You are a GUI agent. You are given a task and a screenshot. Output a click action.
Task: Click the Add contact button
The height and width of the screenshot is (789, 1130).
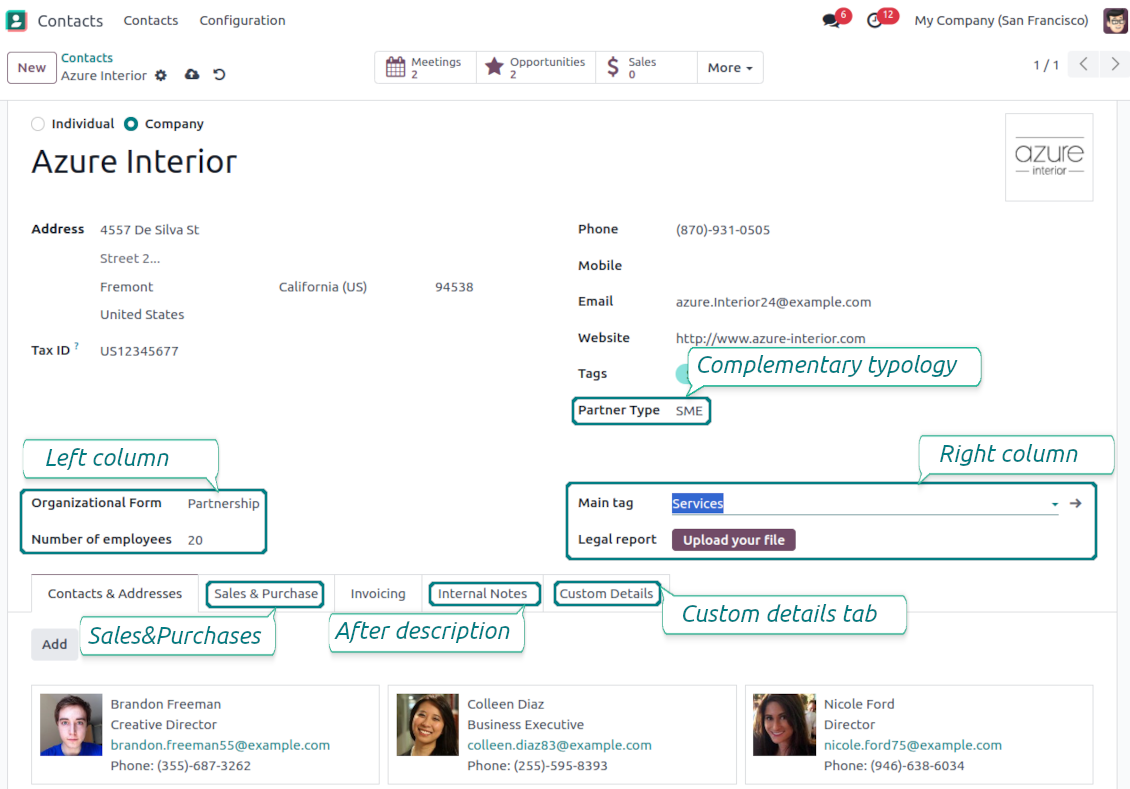coord(54,644)
